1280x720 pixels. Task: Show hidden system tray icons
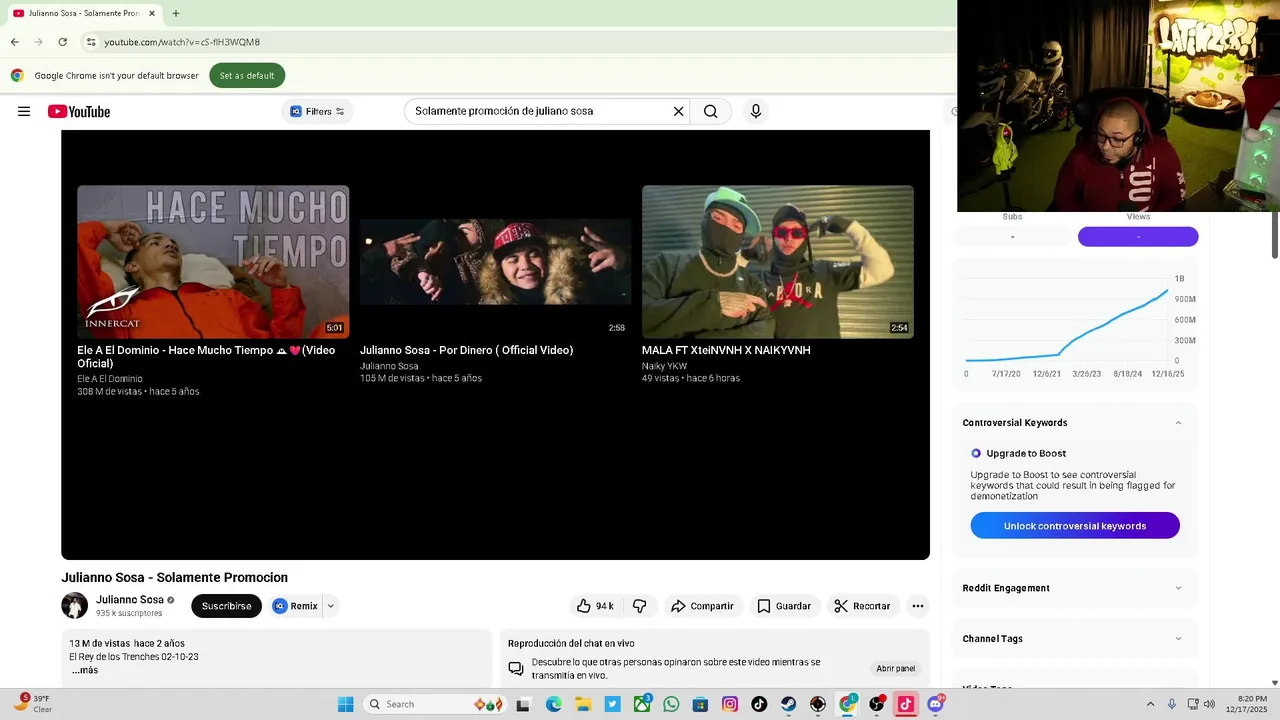pyautogui.click(x=1150, y=704)
